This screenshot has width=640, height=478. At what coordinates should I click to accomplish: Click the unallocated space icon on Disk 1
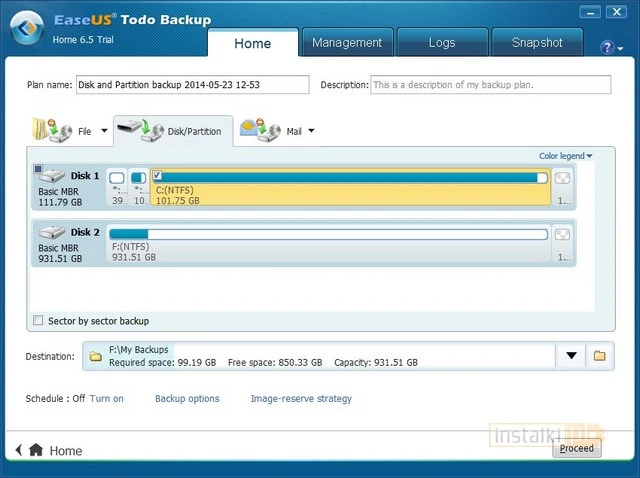[x=562, y=178]
